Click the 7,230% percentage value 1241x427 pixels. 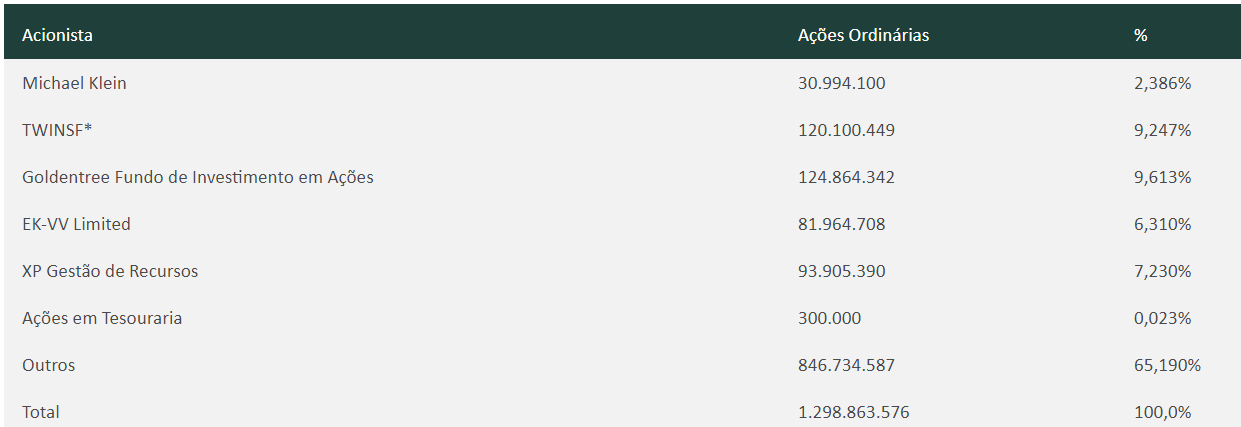tap(1162, 271)
